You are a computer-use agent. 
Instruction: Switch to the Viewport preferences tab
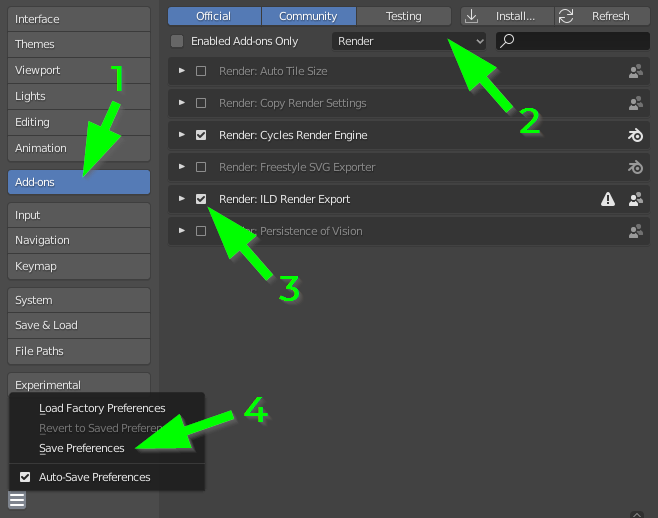(x=79, y=71)
